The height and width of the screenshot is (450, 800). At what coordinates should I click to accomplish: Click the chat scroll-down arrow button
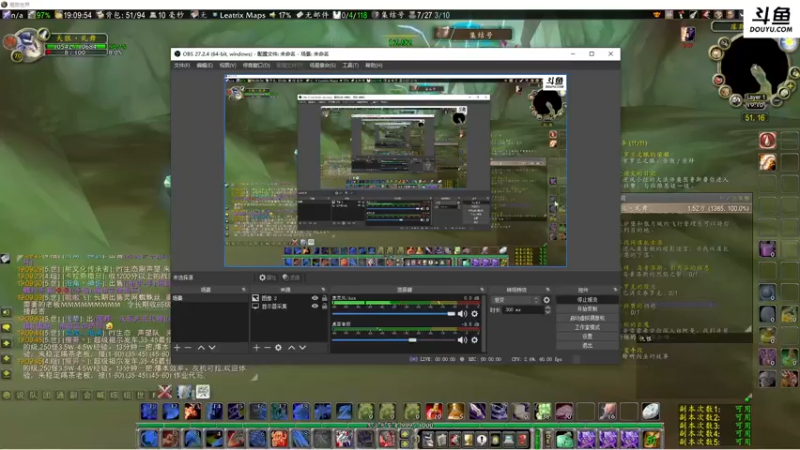7,359
